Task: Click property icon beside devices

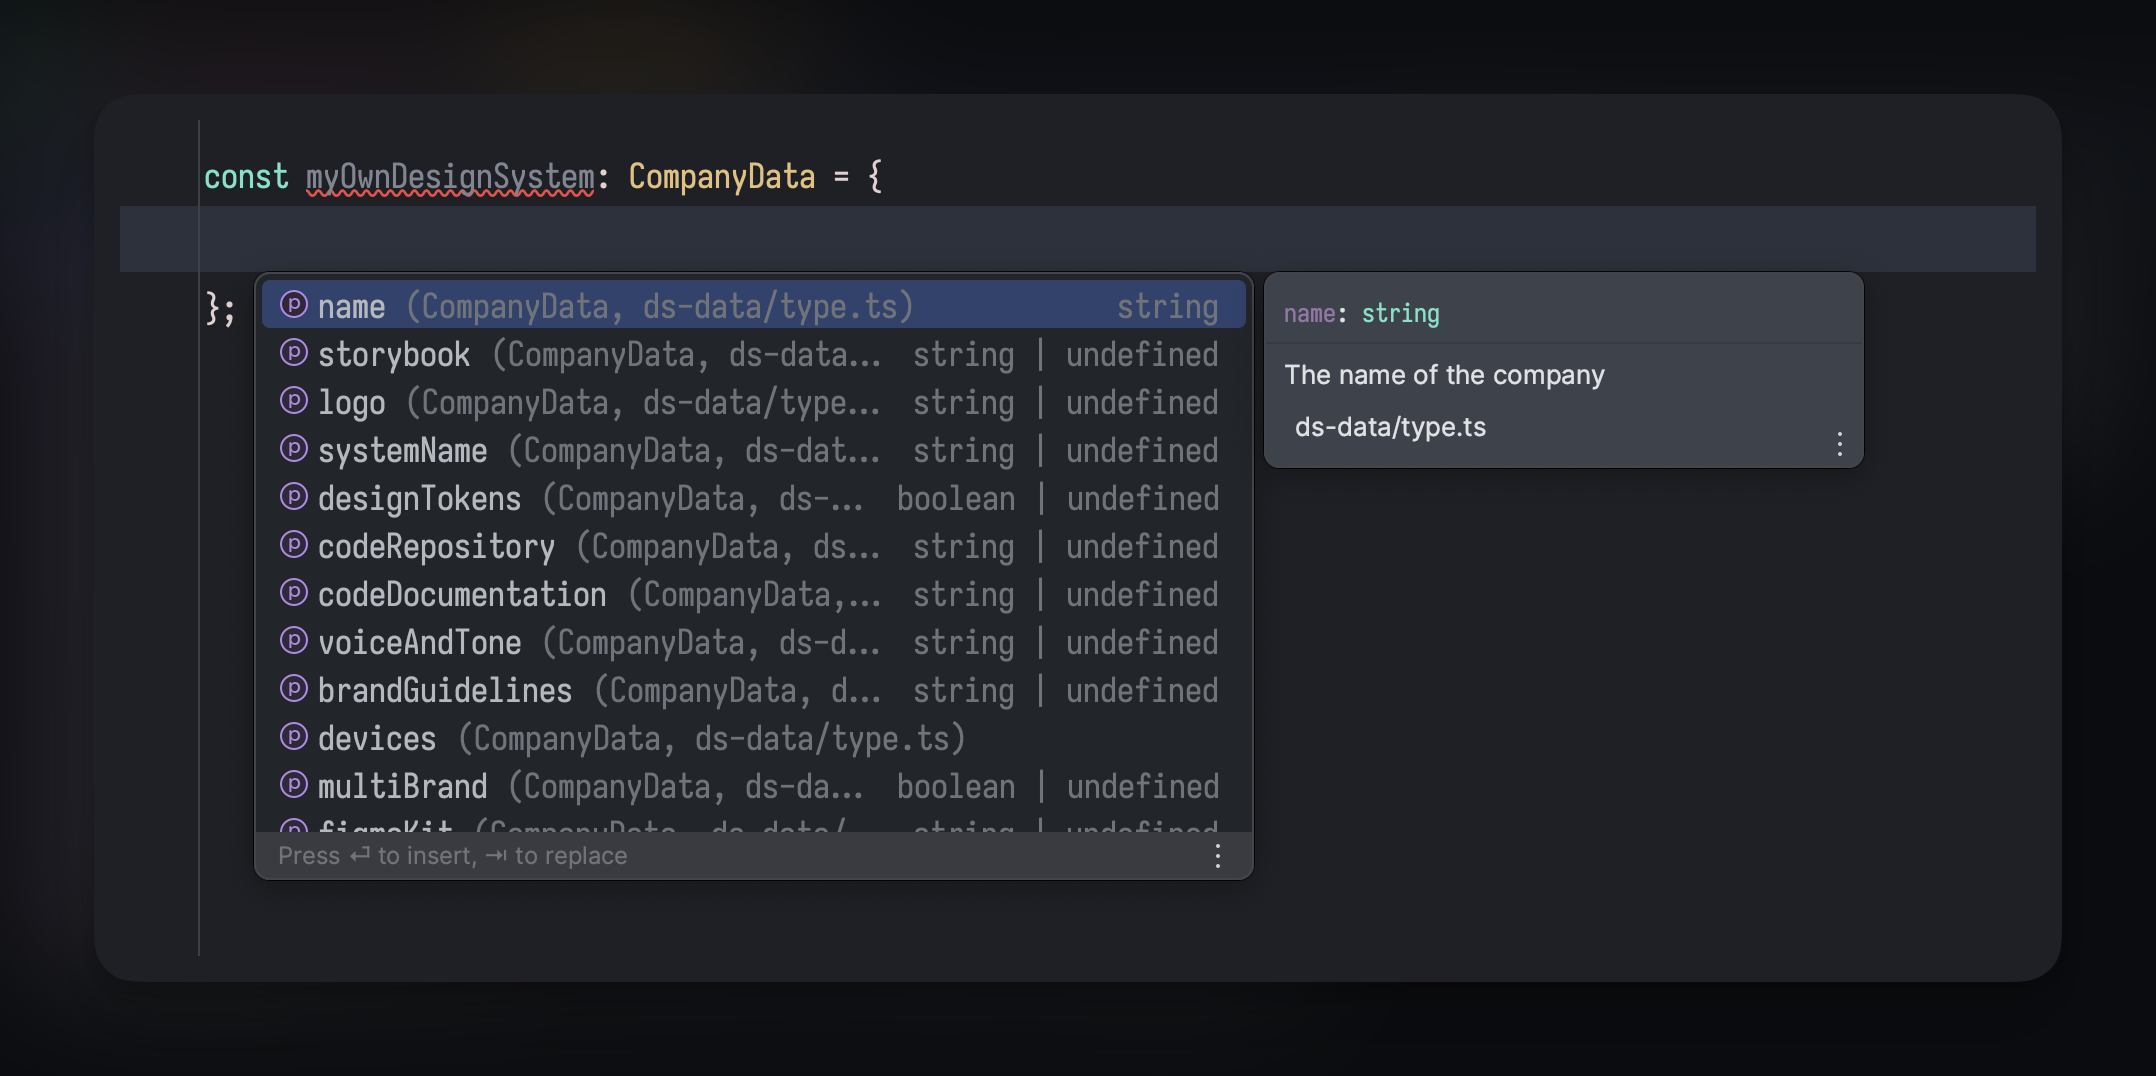Action: (x=293, y=736)
